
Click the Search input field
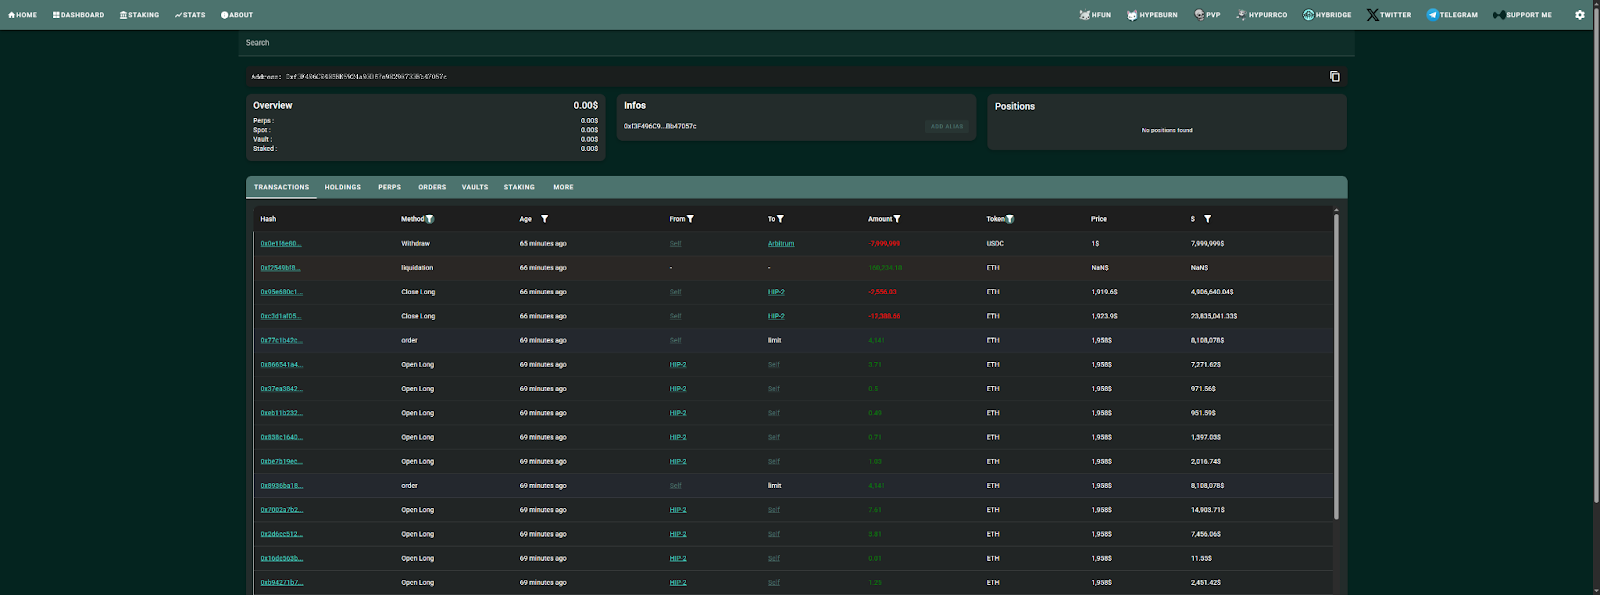tap(795, 43)
